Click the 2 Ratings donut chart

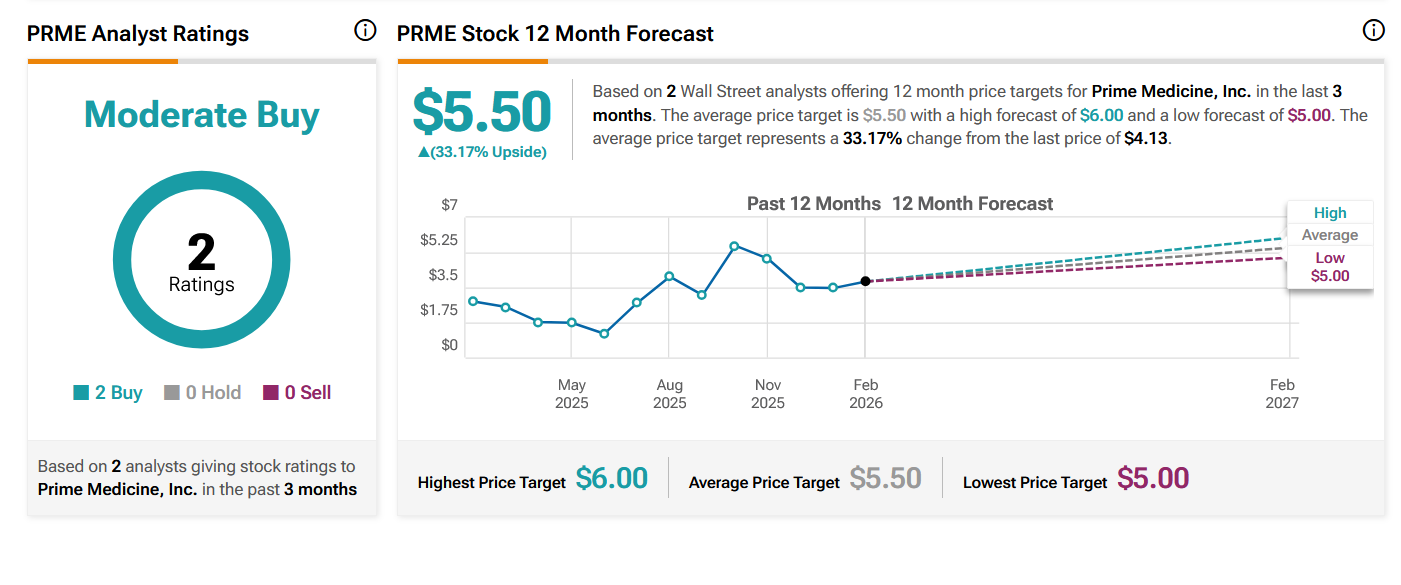[x=202, y=260]
